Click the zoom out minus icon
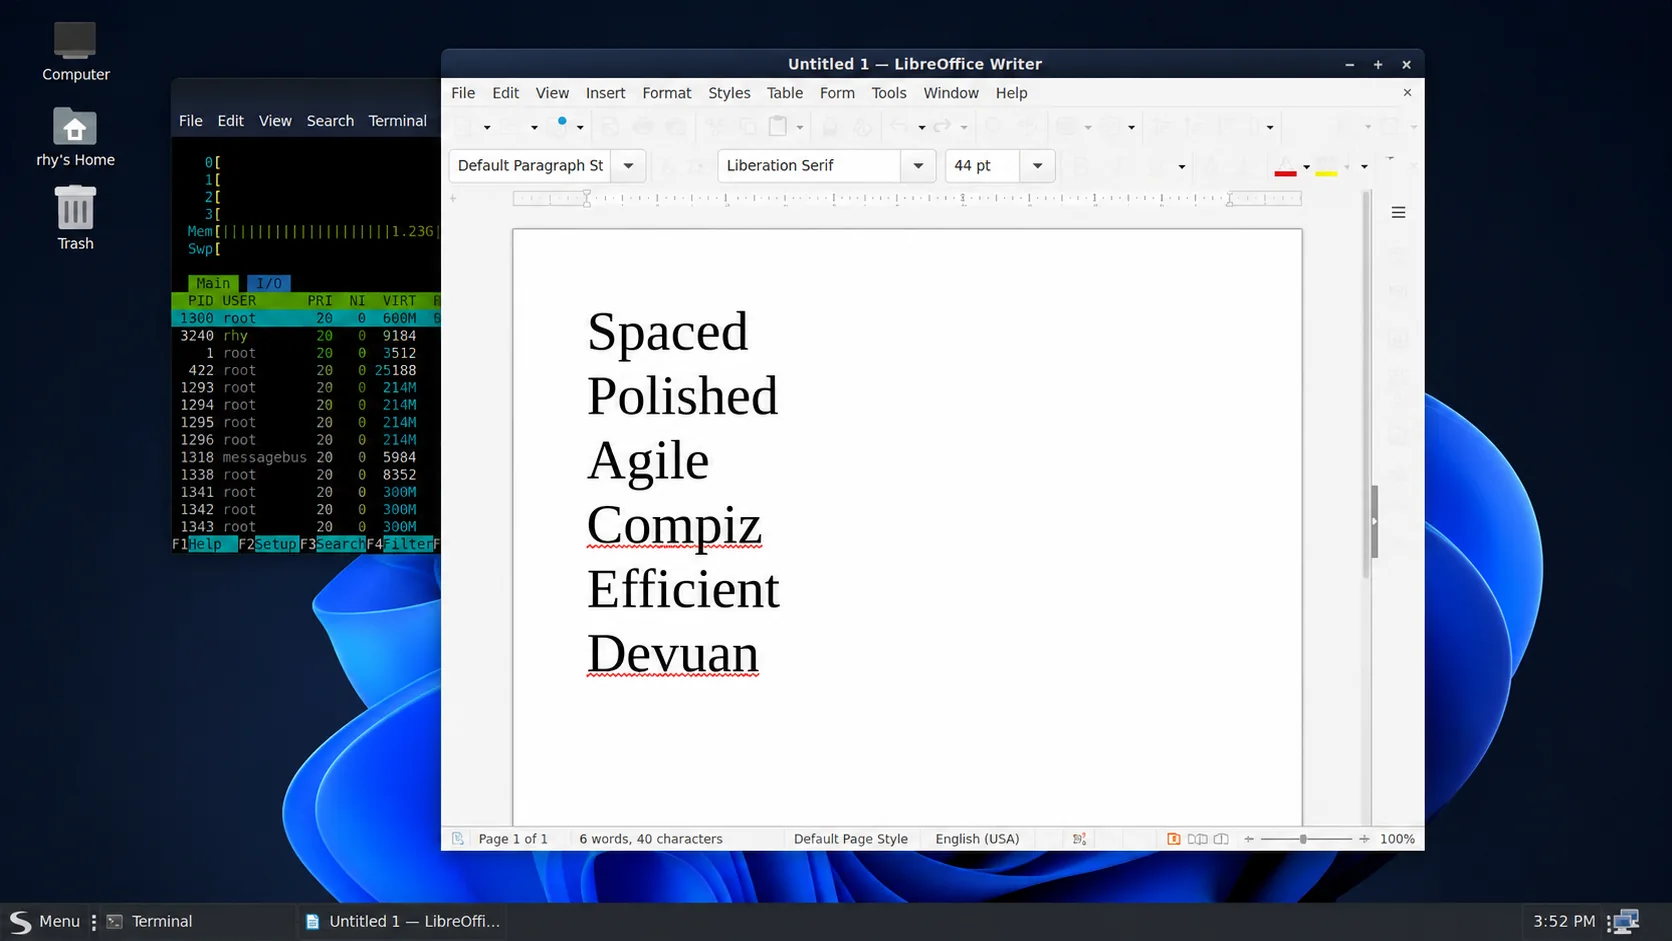This screenshot has height=941, width=1672. click(x=1249, y=839)
